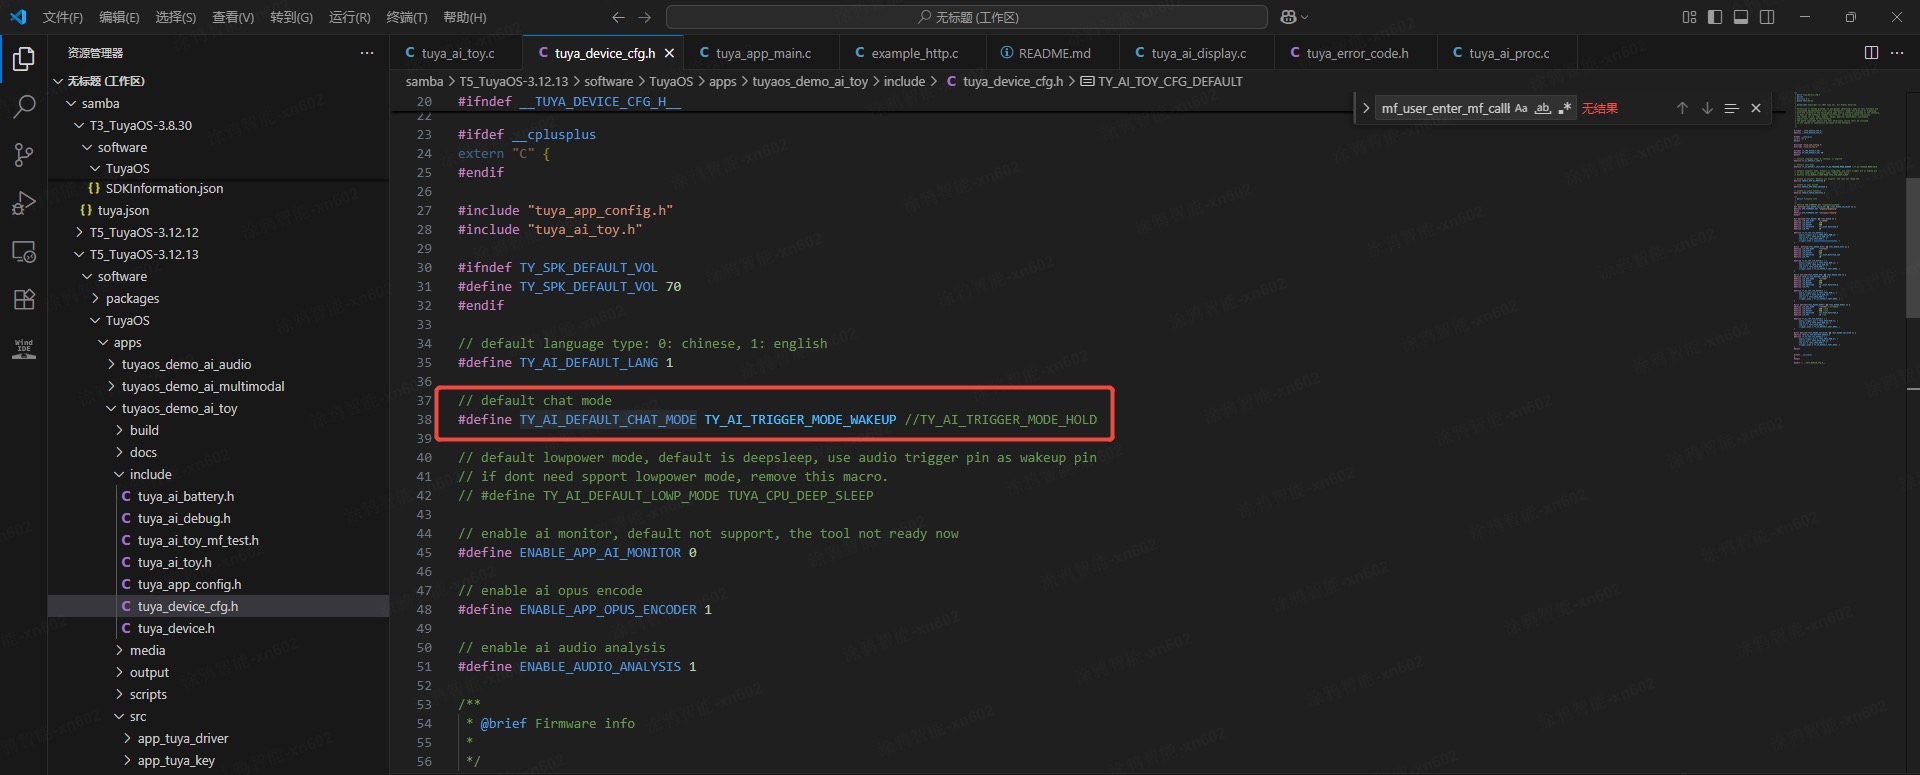Open the Source Control view
Screen dimensions: 1920x775
click(x=24, y=155)
